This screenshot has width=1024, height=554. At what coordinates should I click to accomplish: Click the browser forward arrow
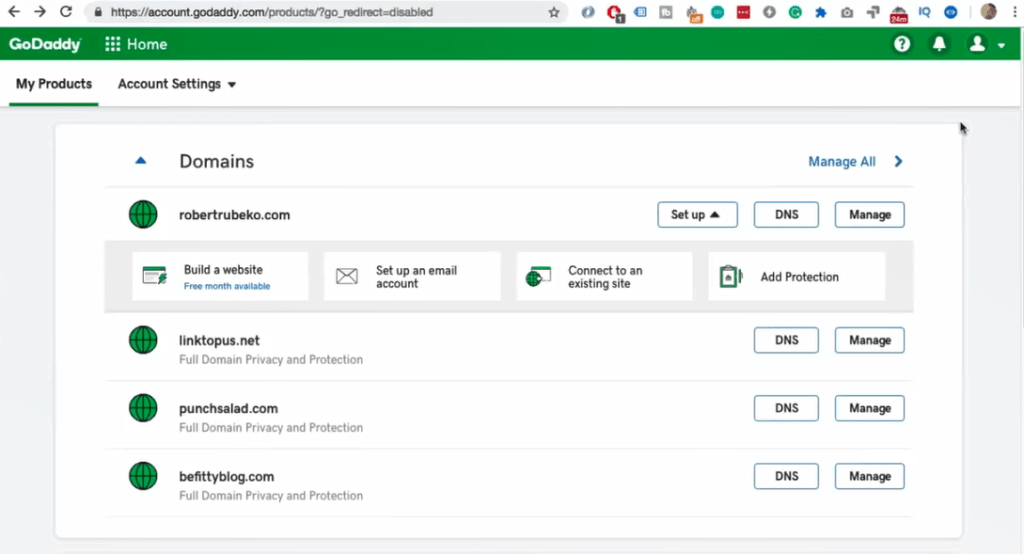[40, 12]
